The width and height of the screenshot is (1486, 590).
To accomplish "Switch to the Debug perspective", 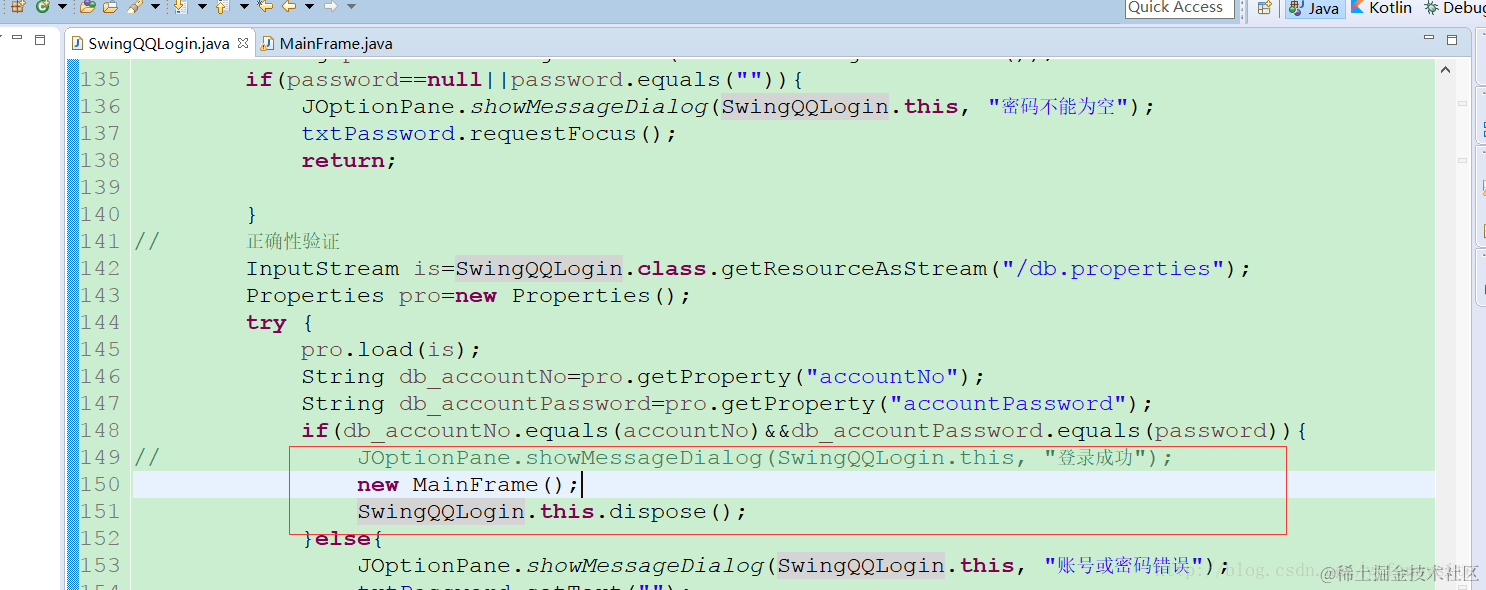I will click(x=1455, y=7).
